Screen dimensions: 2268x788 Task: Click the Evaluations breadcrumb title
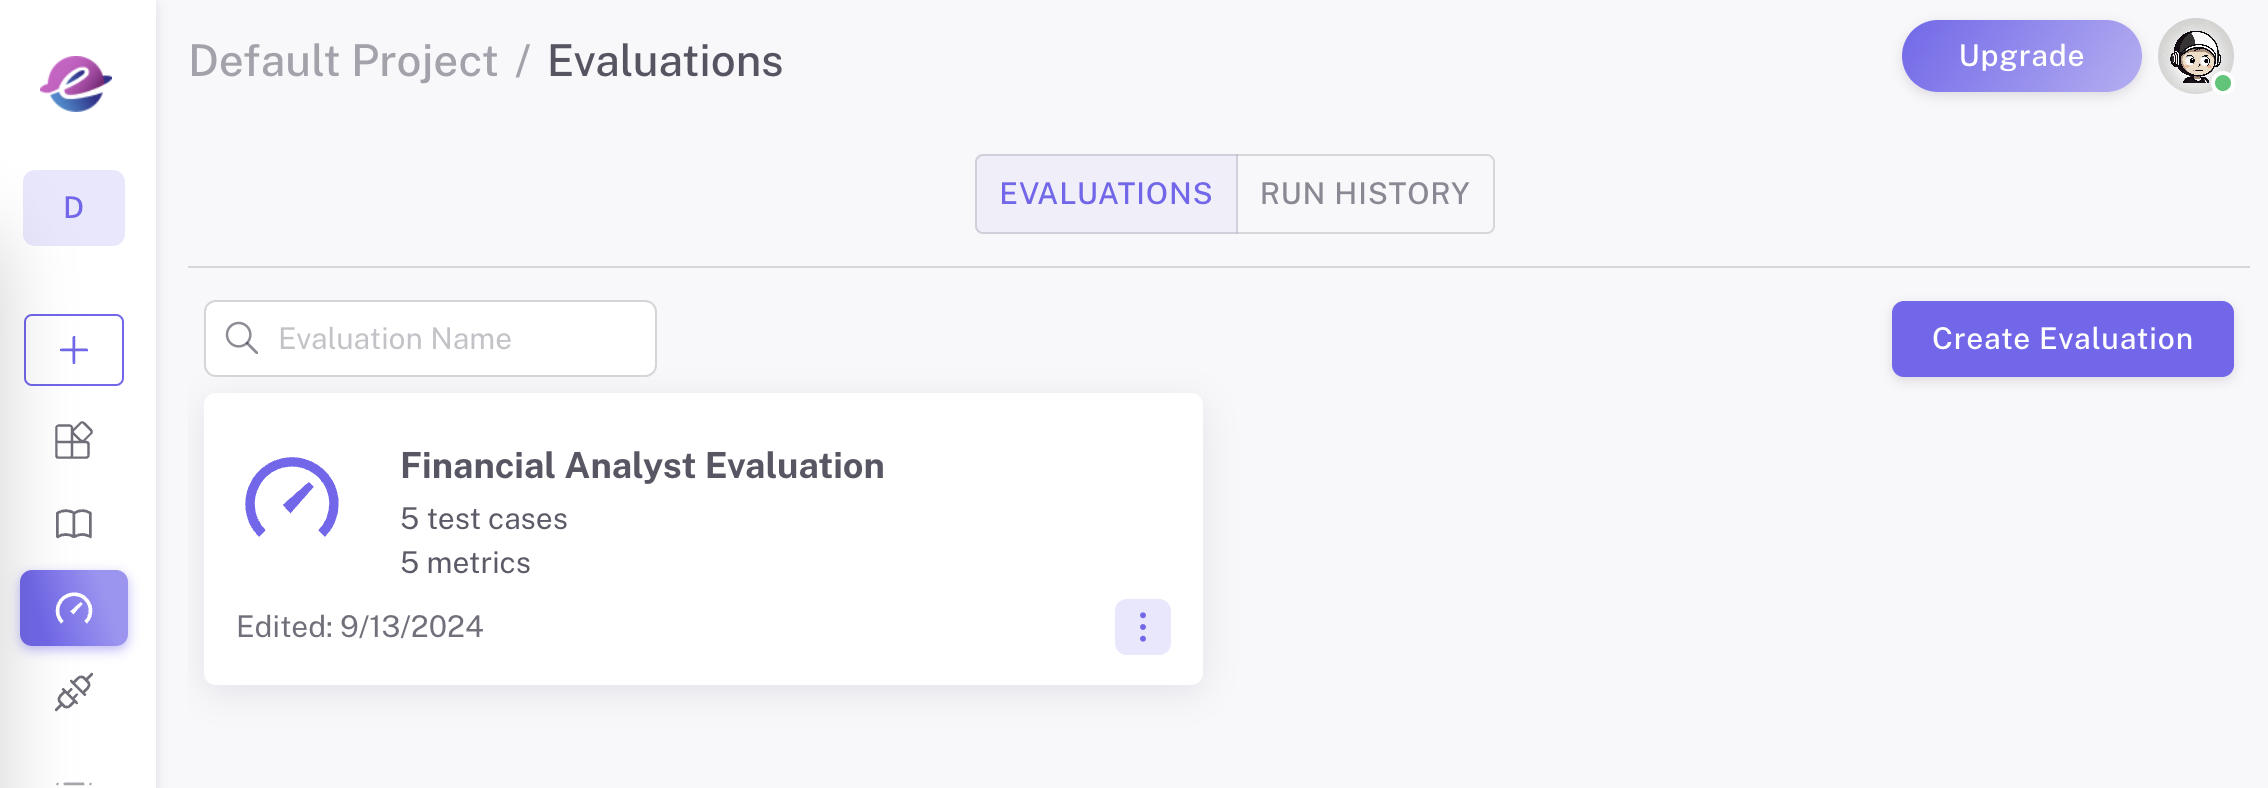pos(665,61)
